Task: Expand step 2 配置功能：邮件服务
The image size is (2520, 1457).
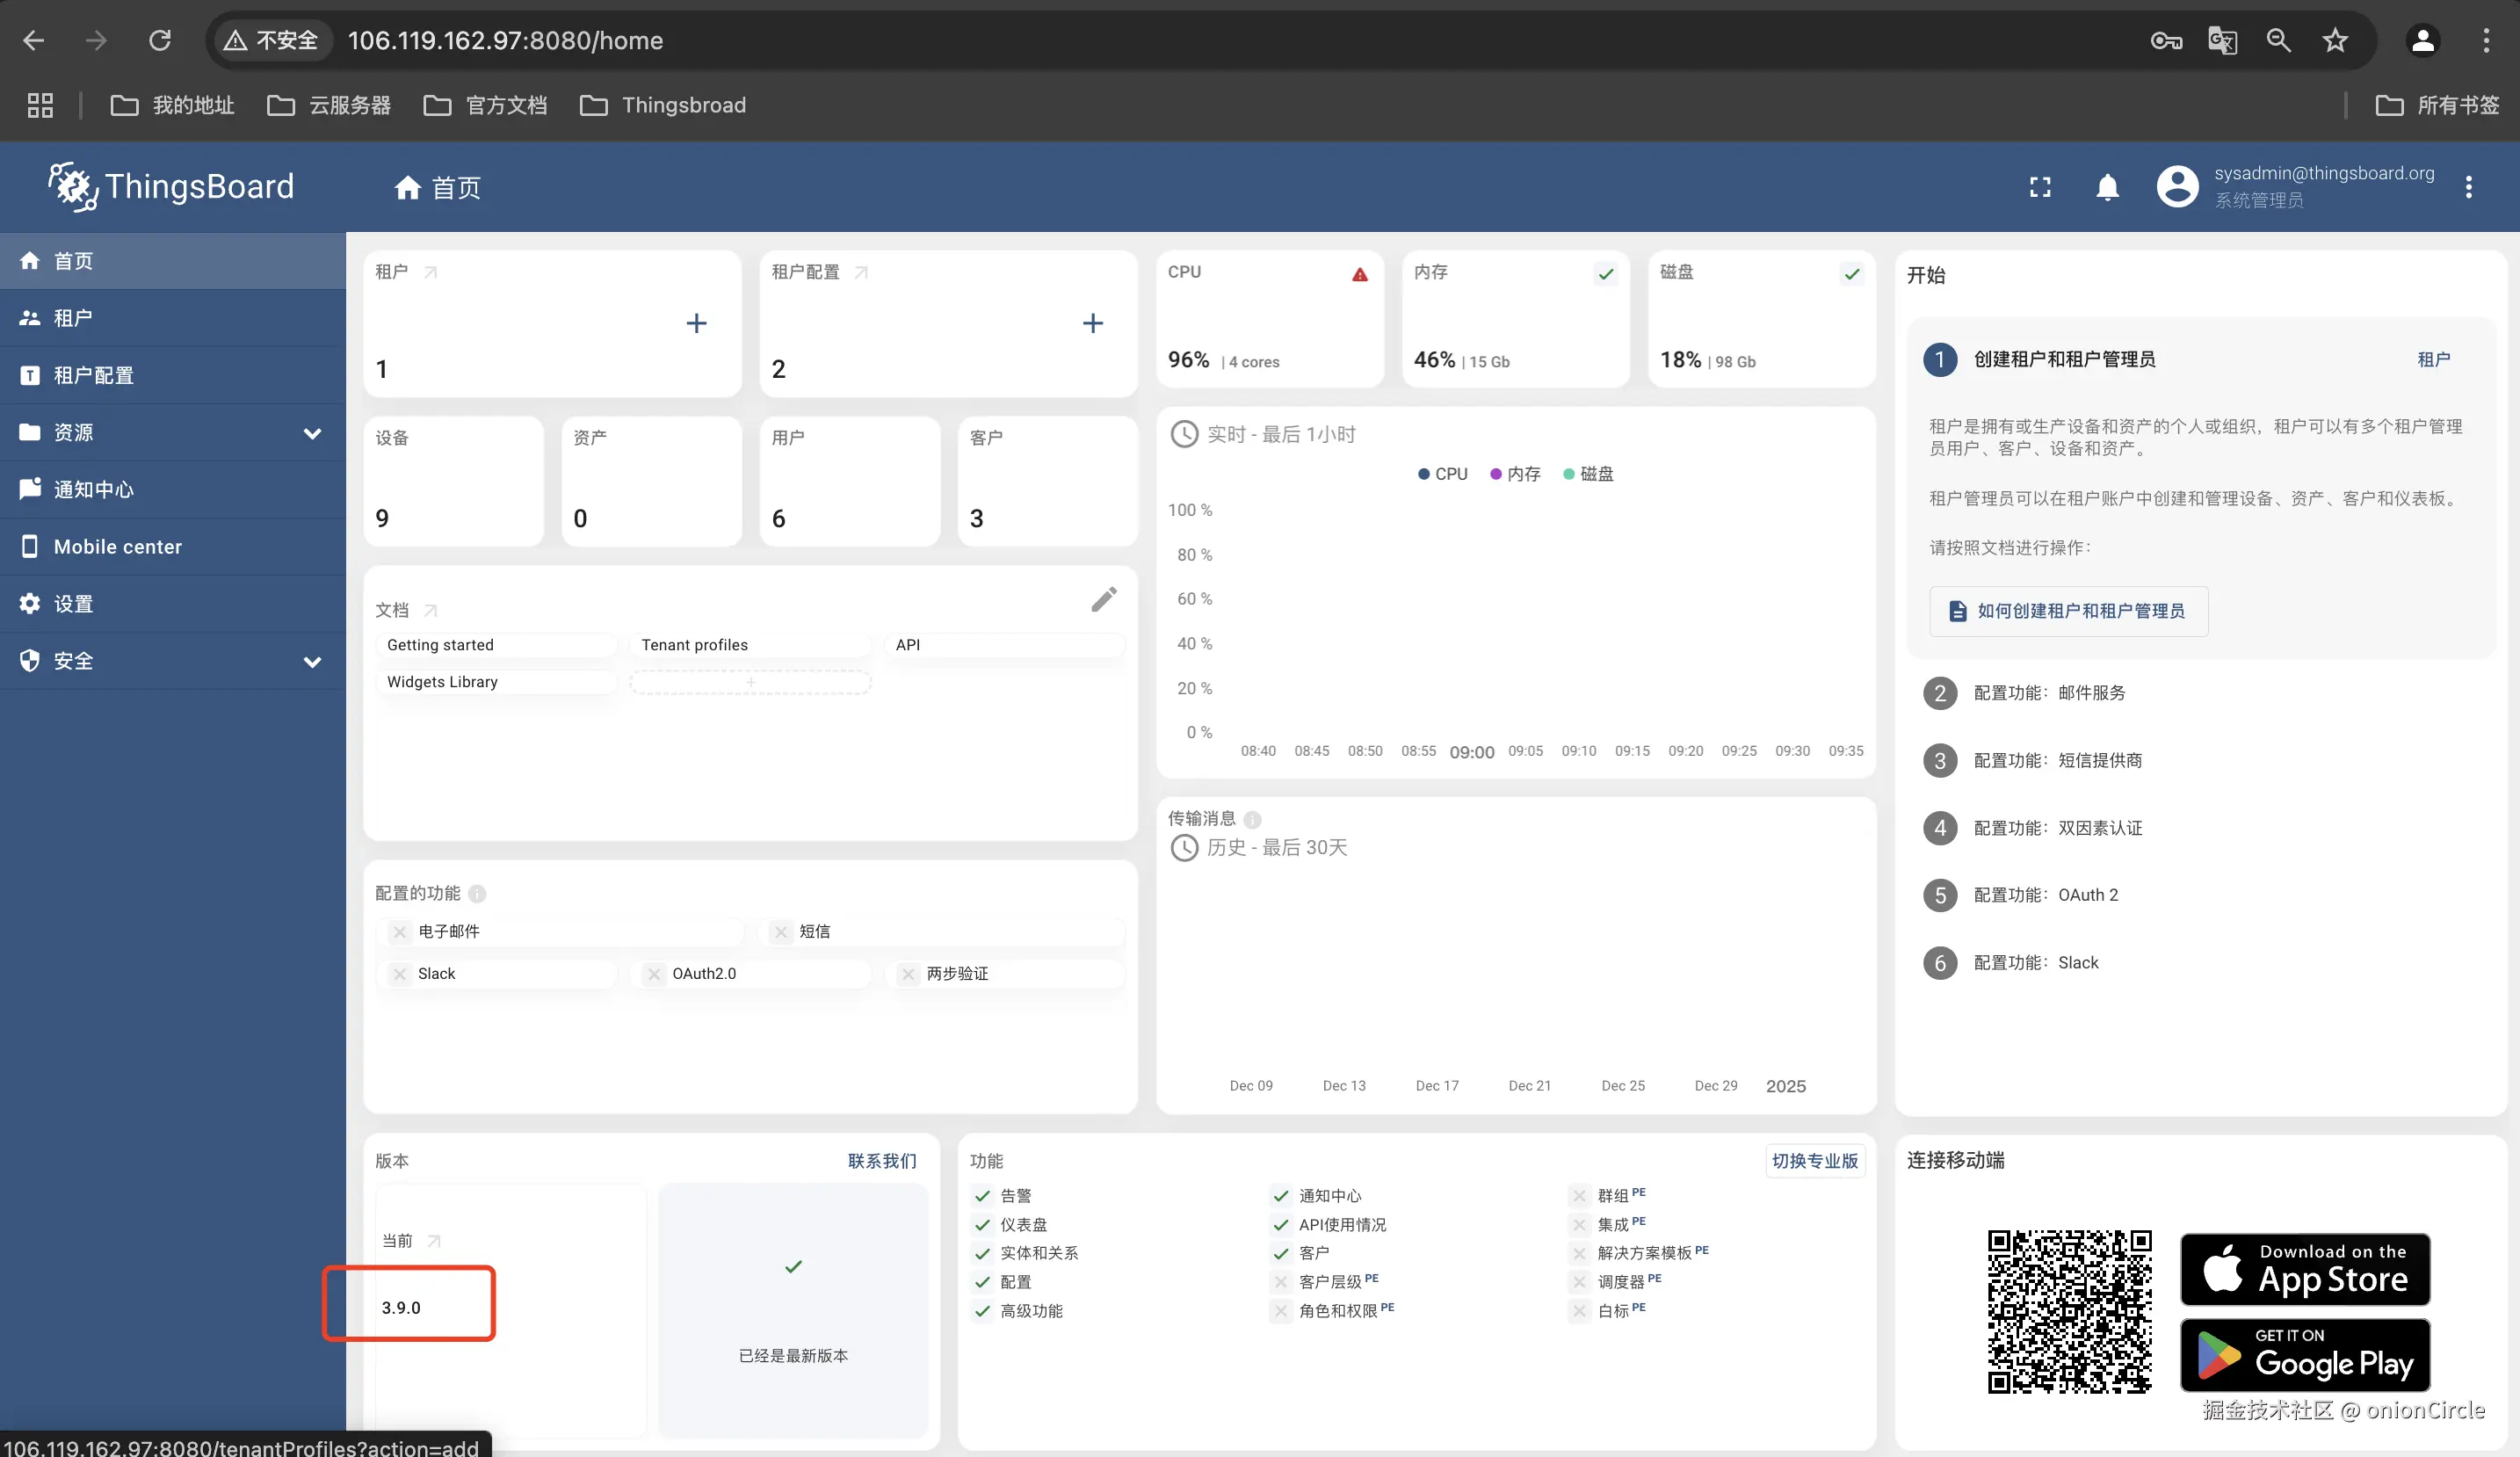Action: click(x=2048, y=693)
